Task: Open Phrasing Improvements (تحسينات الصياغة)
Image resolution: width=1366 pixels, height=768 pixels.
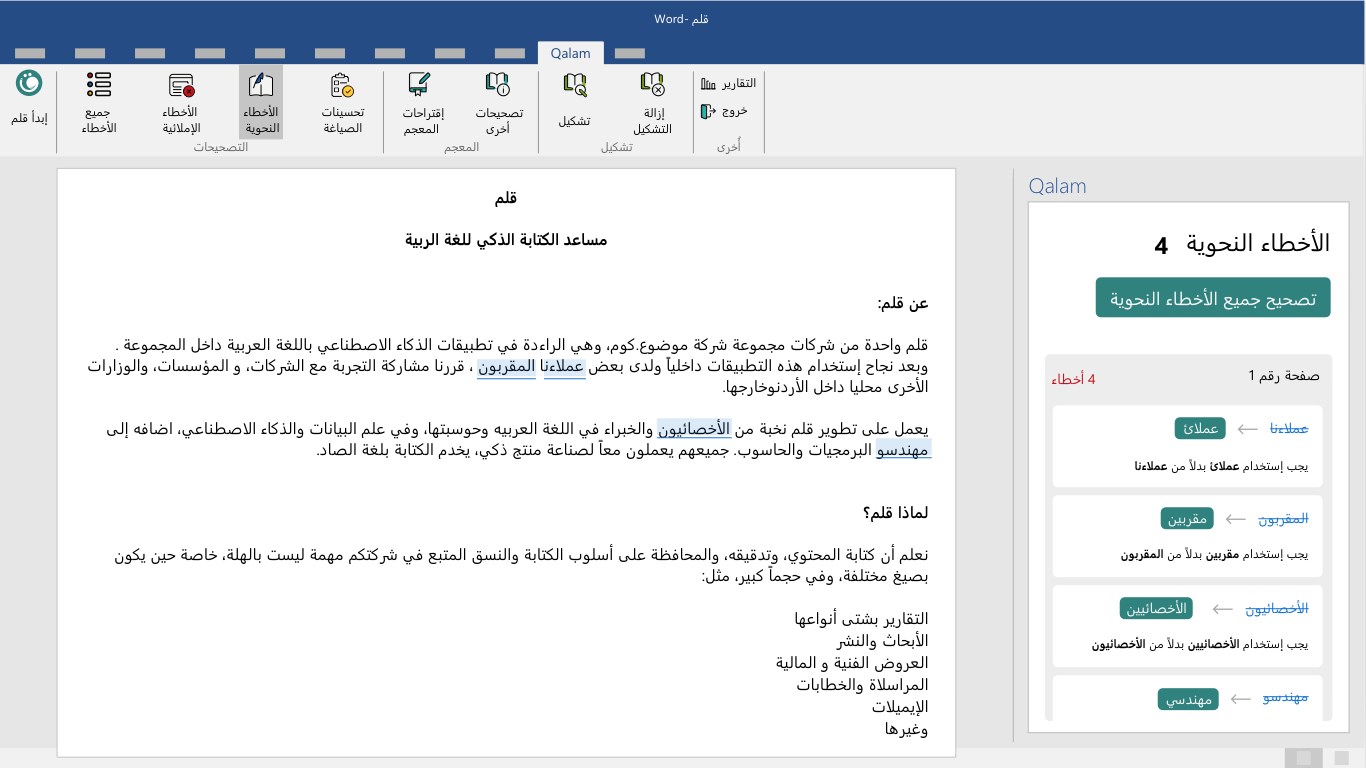Action: point(342,102)
